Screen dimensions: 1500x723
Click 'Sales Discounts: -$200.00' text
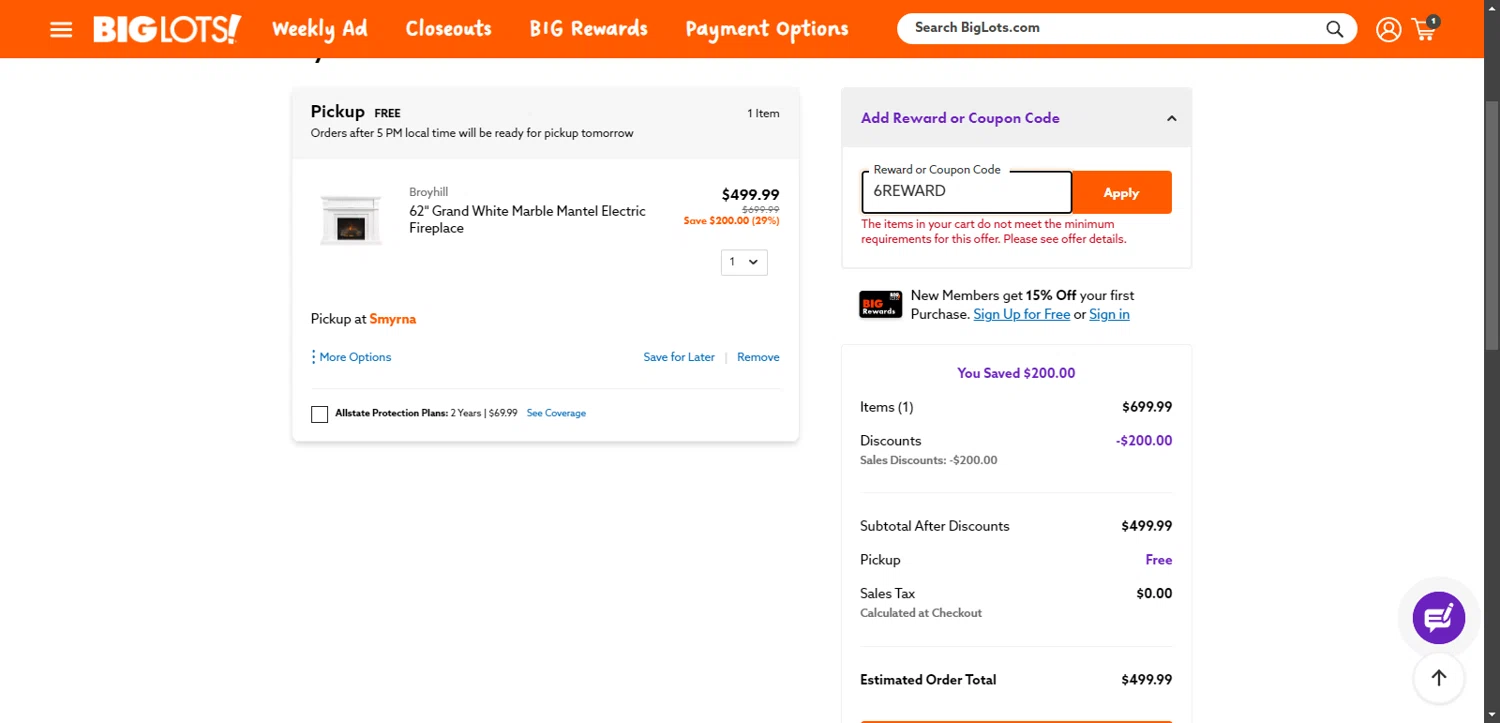[928, 460]
